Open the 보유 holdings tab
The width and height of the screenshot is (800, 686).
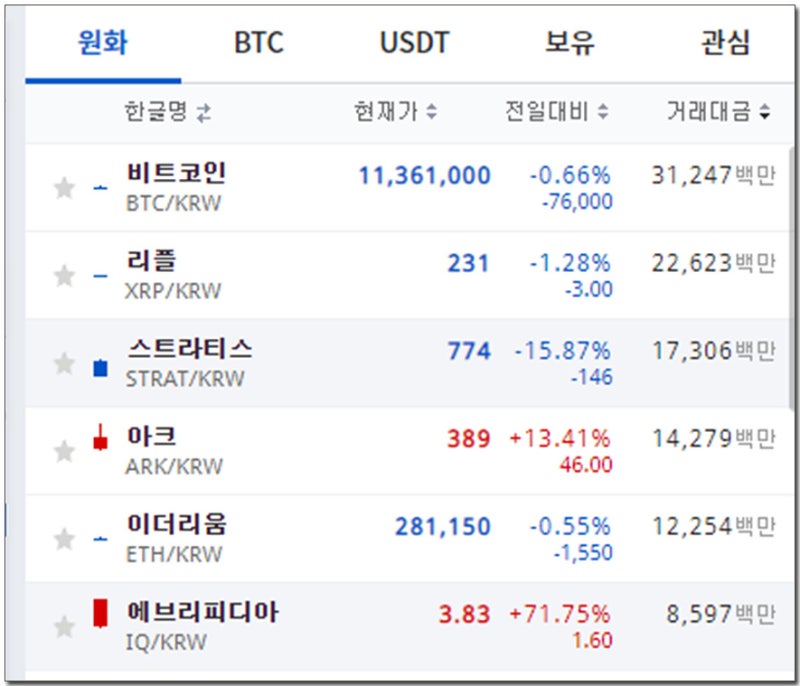pyautogui.click(x=570, y=43)
